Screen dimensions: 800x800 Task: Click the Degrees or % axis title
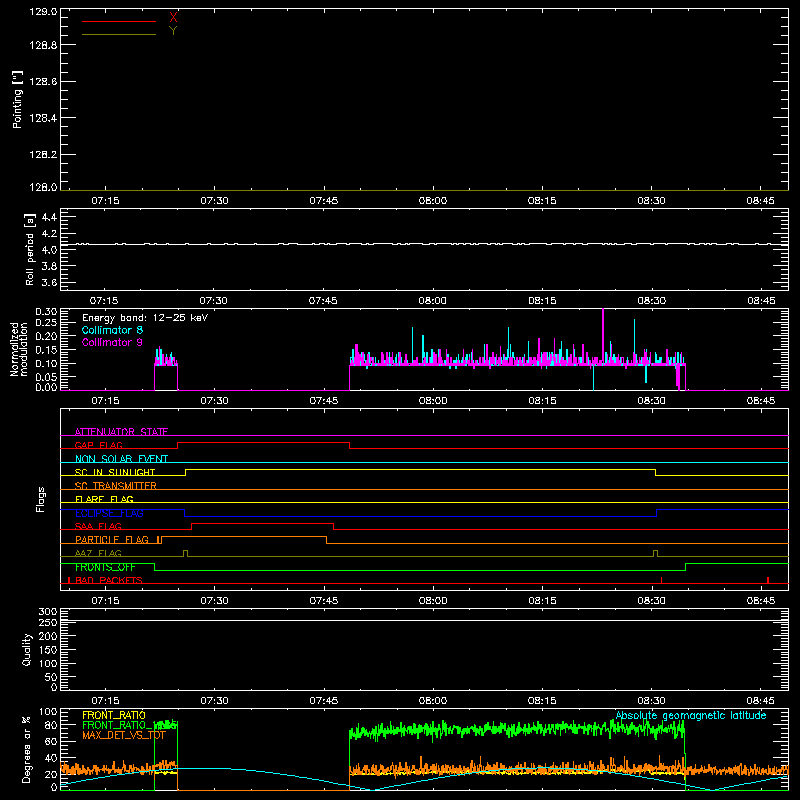pyautogui.click(x=26, y=749)
